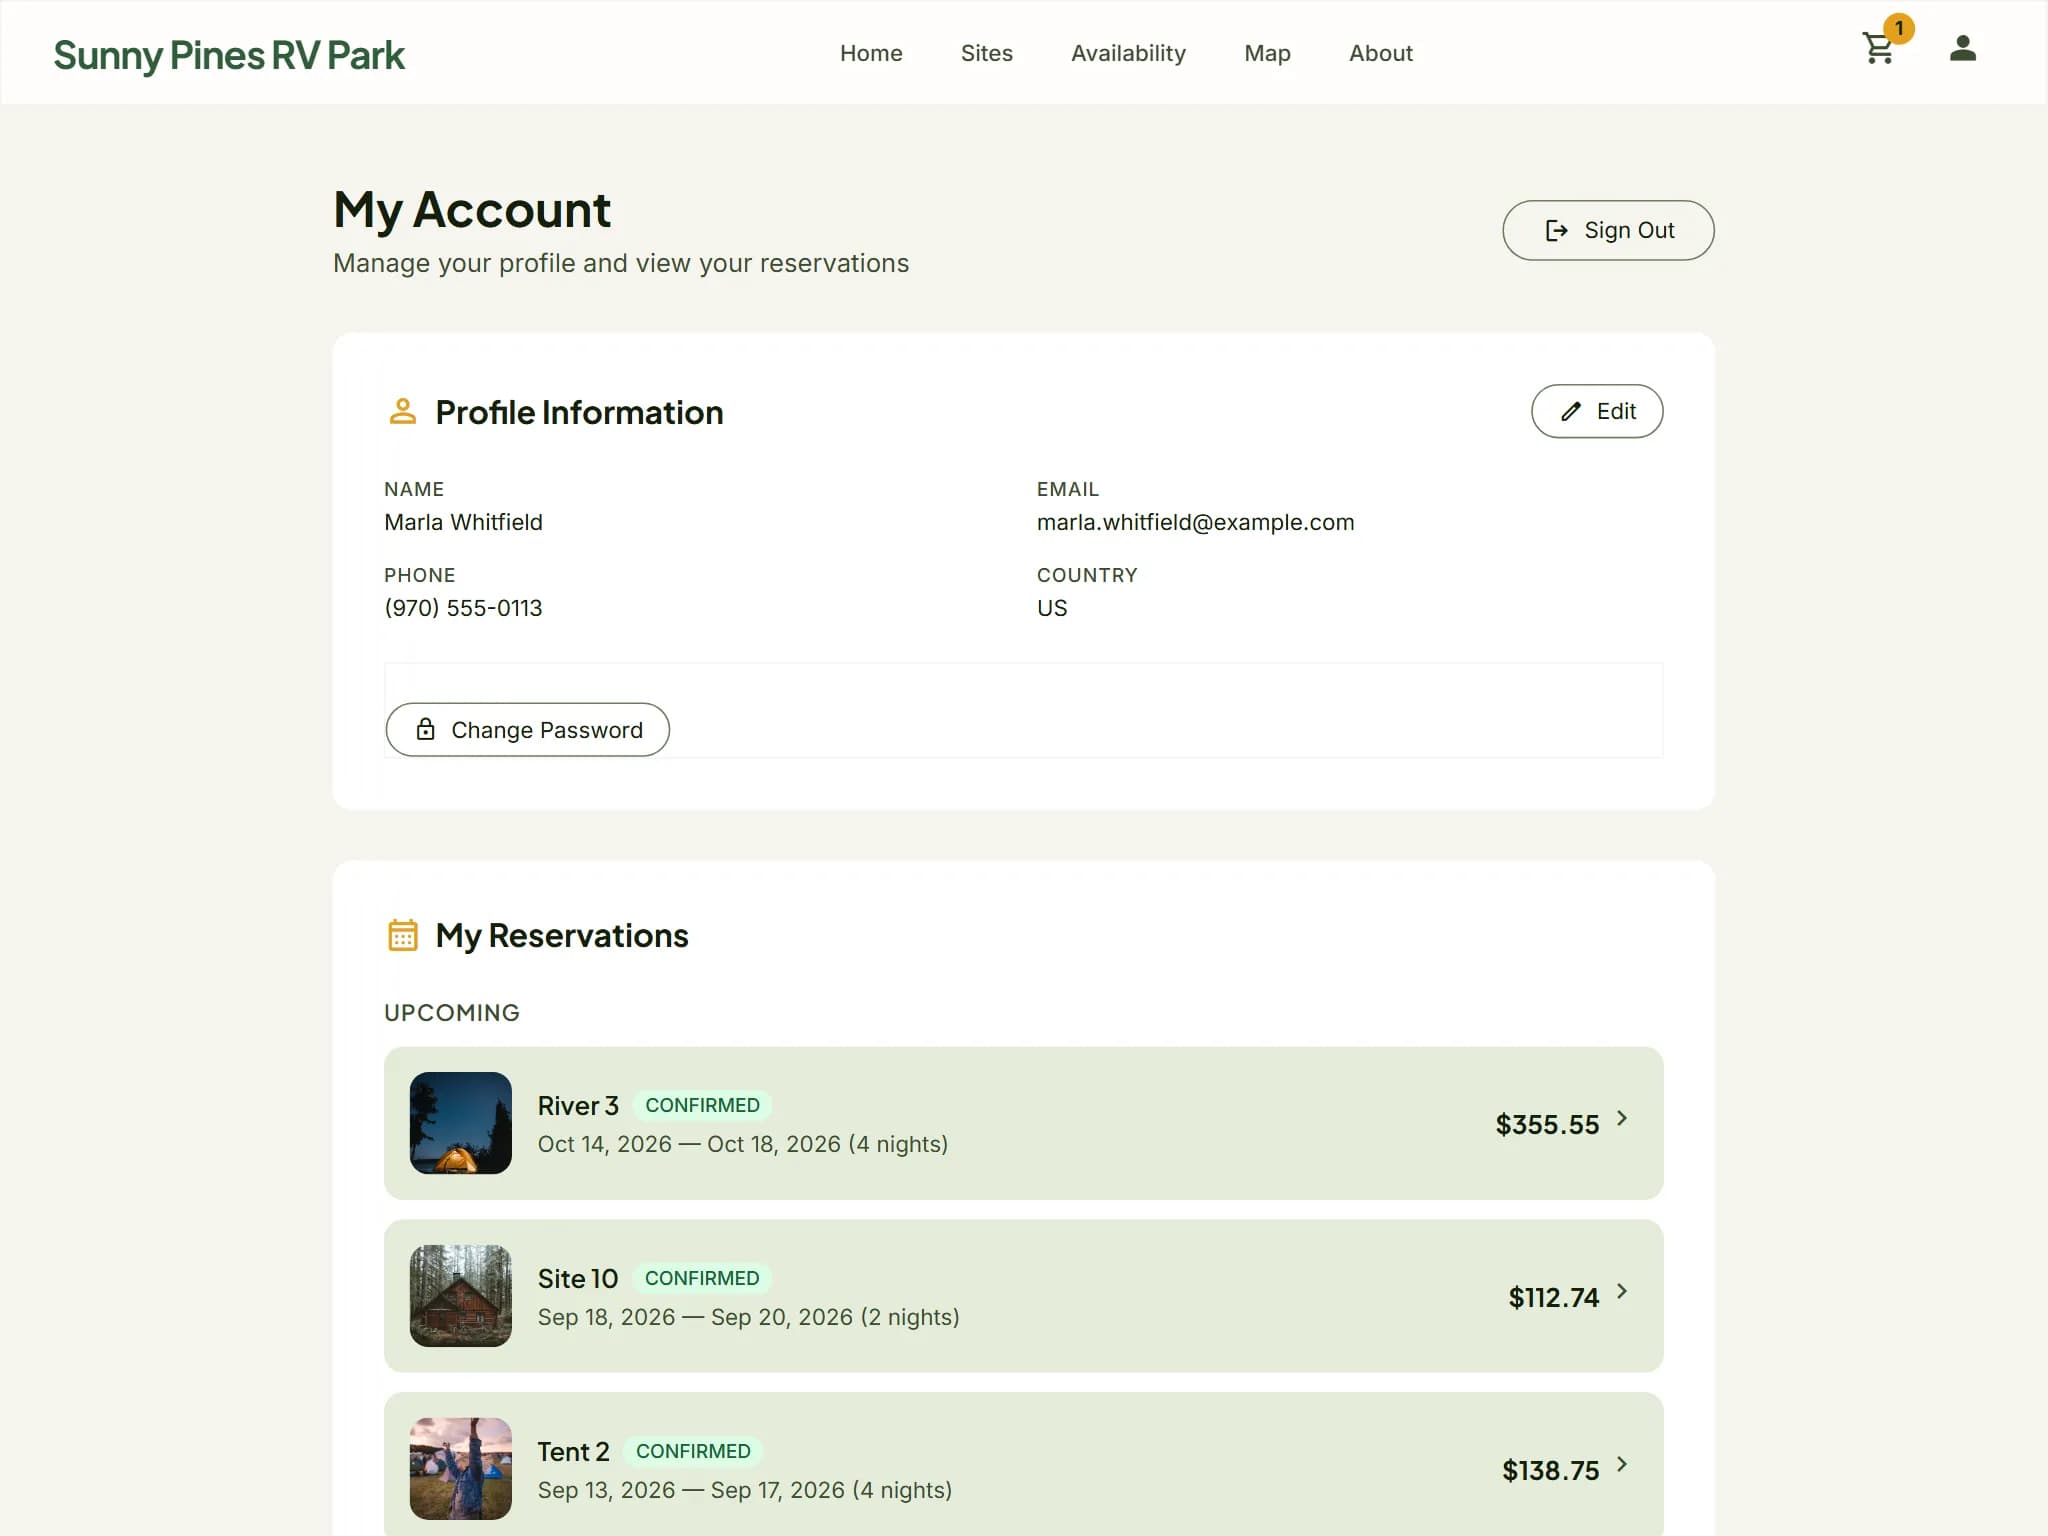Viewport: 2048px width, 1536px height.
Task: Click the phone number (970) 555-0113
Action: coord(463,608)
